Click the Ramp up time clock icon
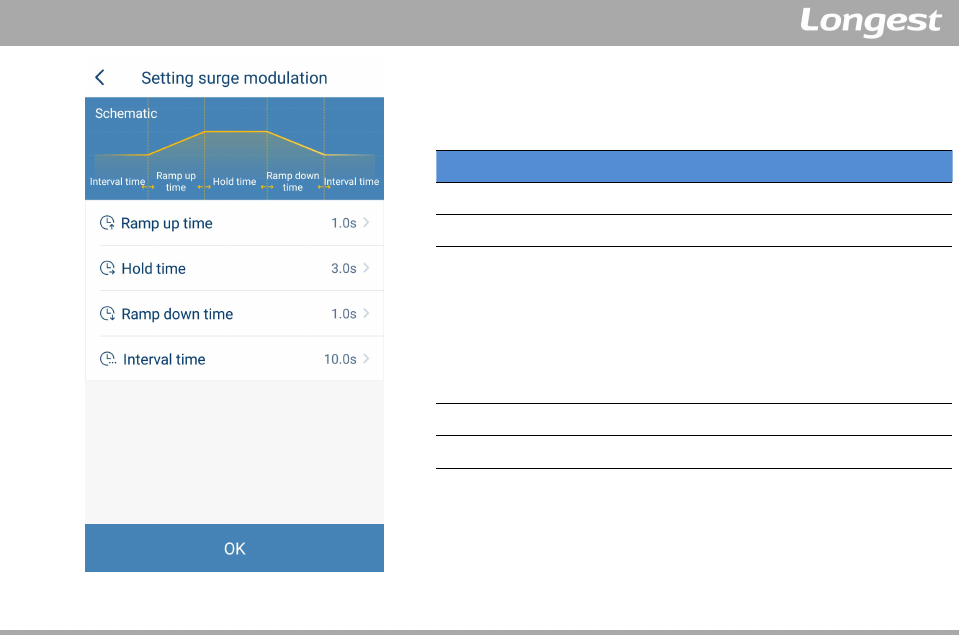This screenshot has width=959, height=635. pos(107,223)
